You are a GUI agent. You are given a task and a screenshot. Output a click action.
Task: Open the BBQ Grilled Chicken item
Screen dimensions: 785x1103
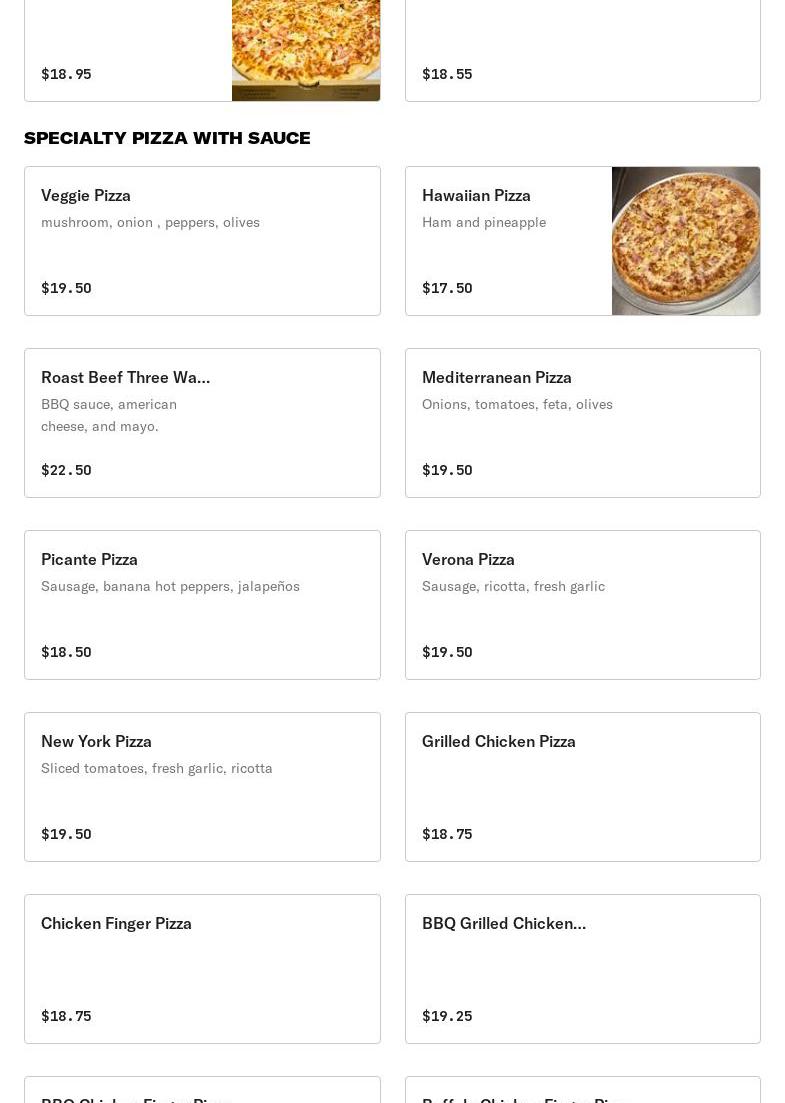tap(582, 969)
